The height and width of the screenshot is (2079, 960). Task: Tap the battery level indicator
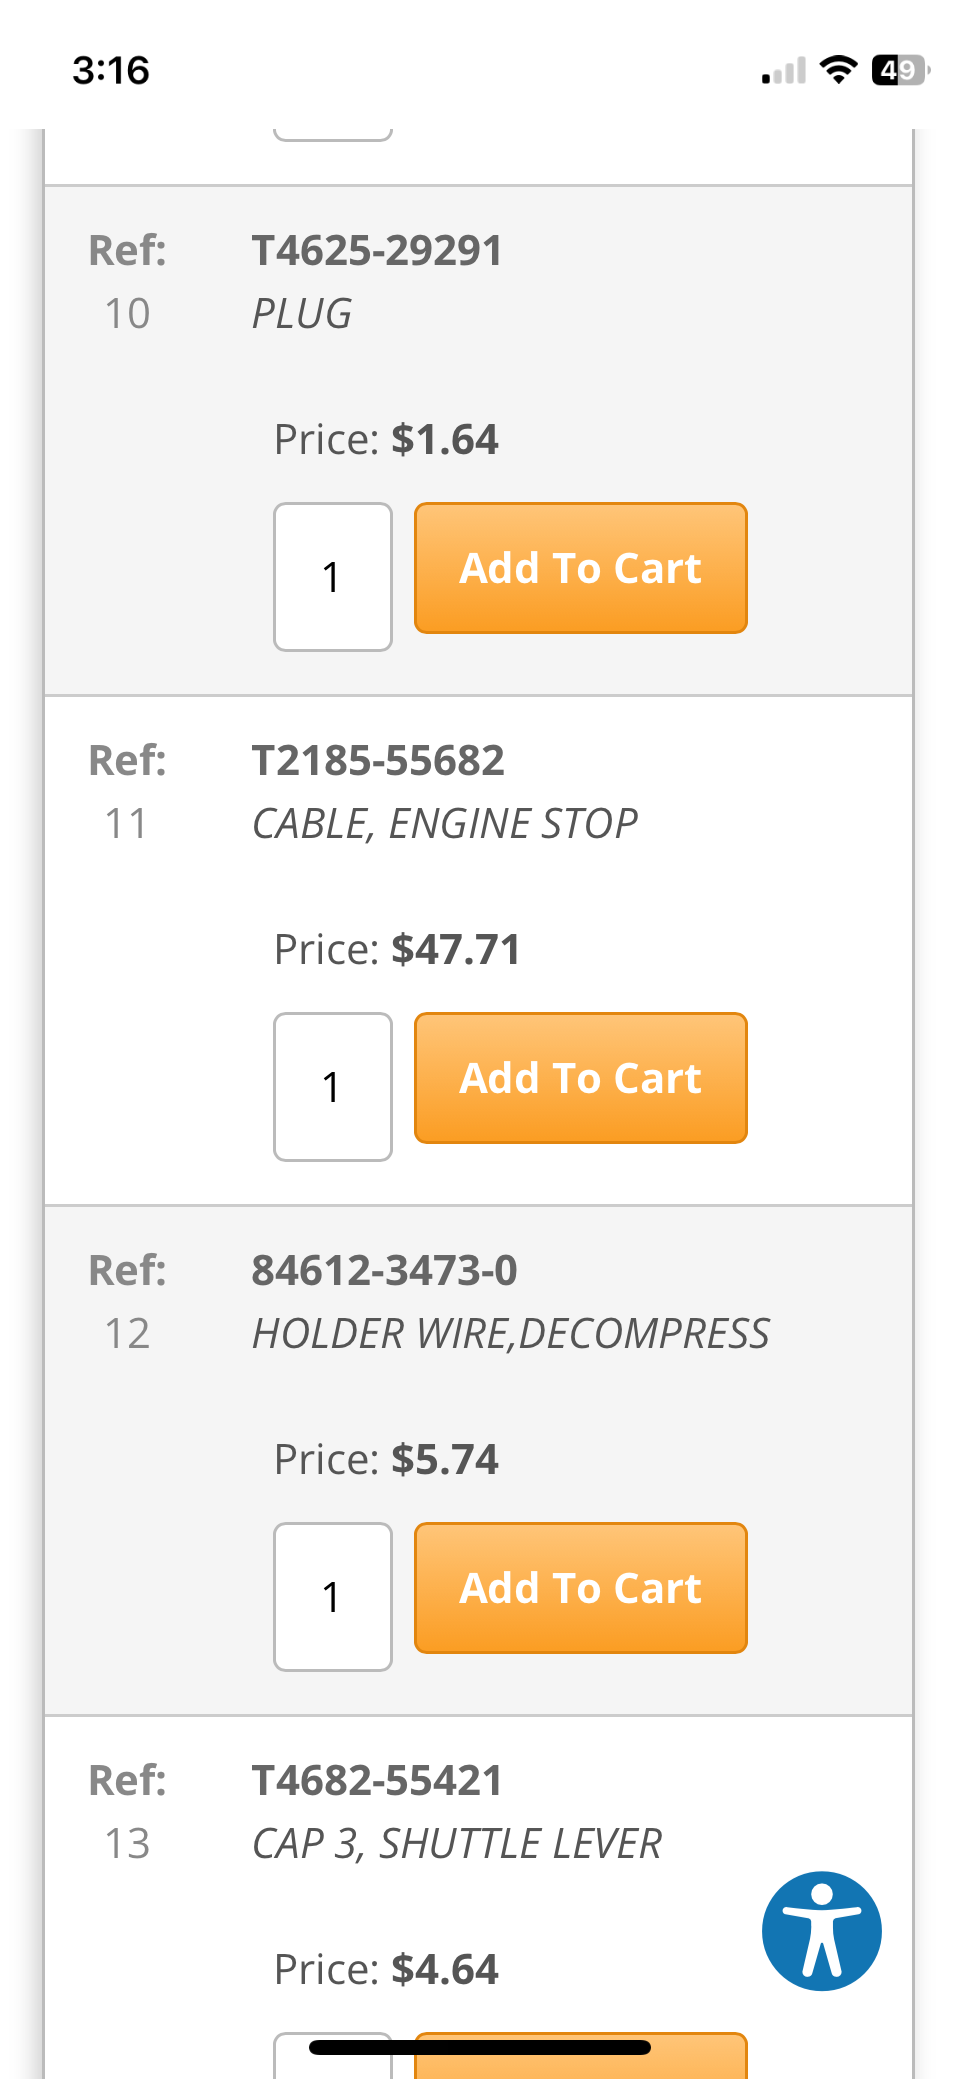(900, 70)
